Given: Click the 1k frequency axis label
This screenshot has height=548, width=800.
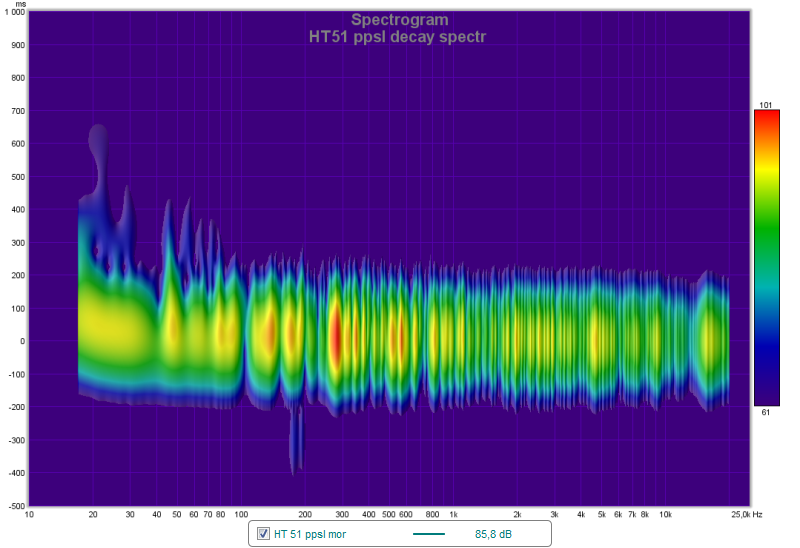Looking at the screenshot, I should pyautogui.click(x=453, y=514).
